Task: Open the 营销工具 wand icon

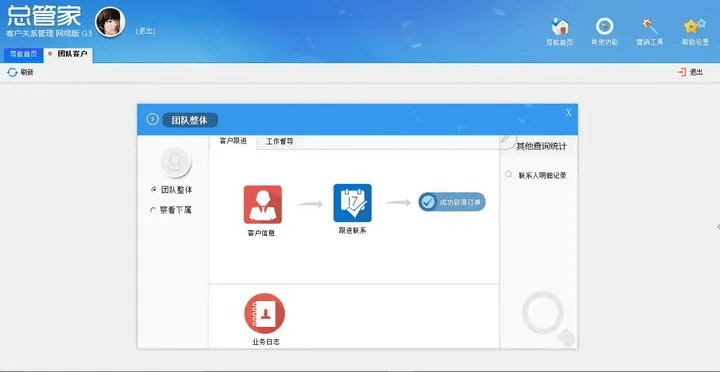Action: tap(649, 26)
